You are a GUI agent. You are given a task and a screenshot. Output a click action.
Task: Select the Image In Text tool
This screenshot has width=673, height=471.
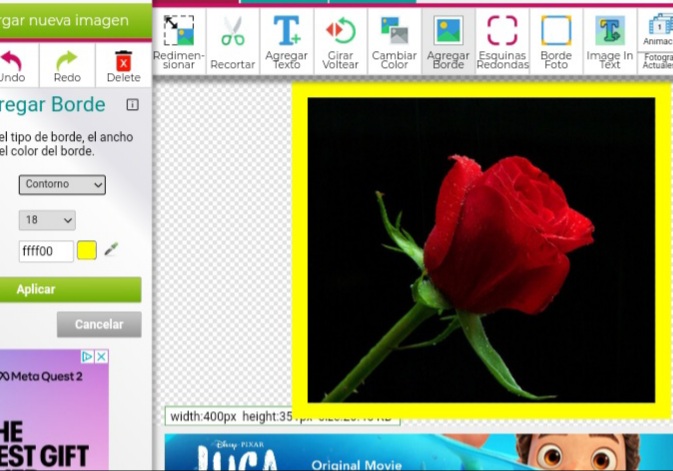coord(609,42)
